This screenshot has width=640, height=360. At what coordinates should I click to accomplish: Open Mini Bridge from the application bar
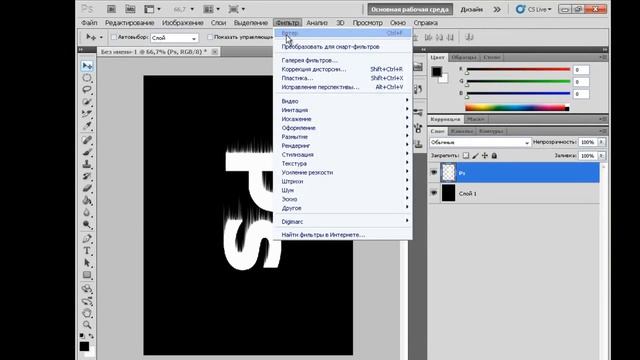pos(130,9)
